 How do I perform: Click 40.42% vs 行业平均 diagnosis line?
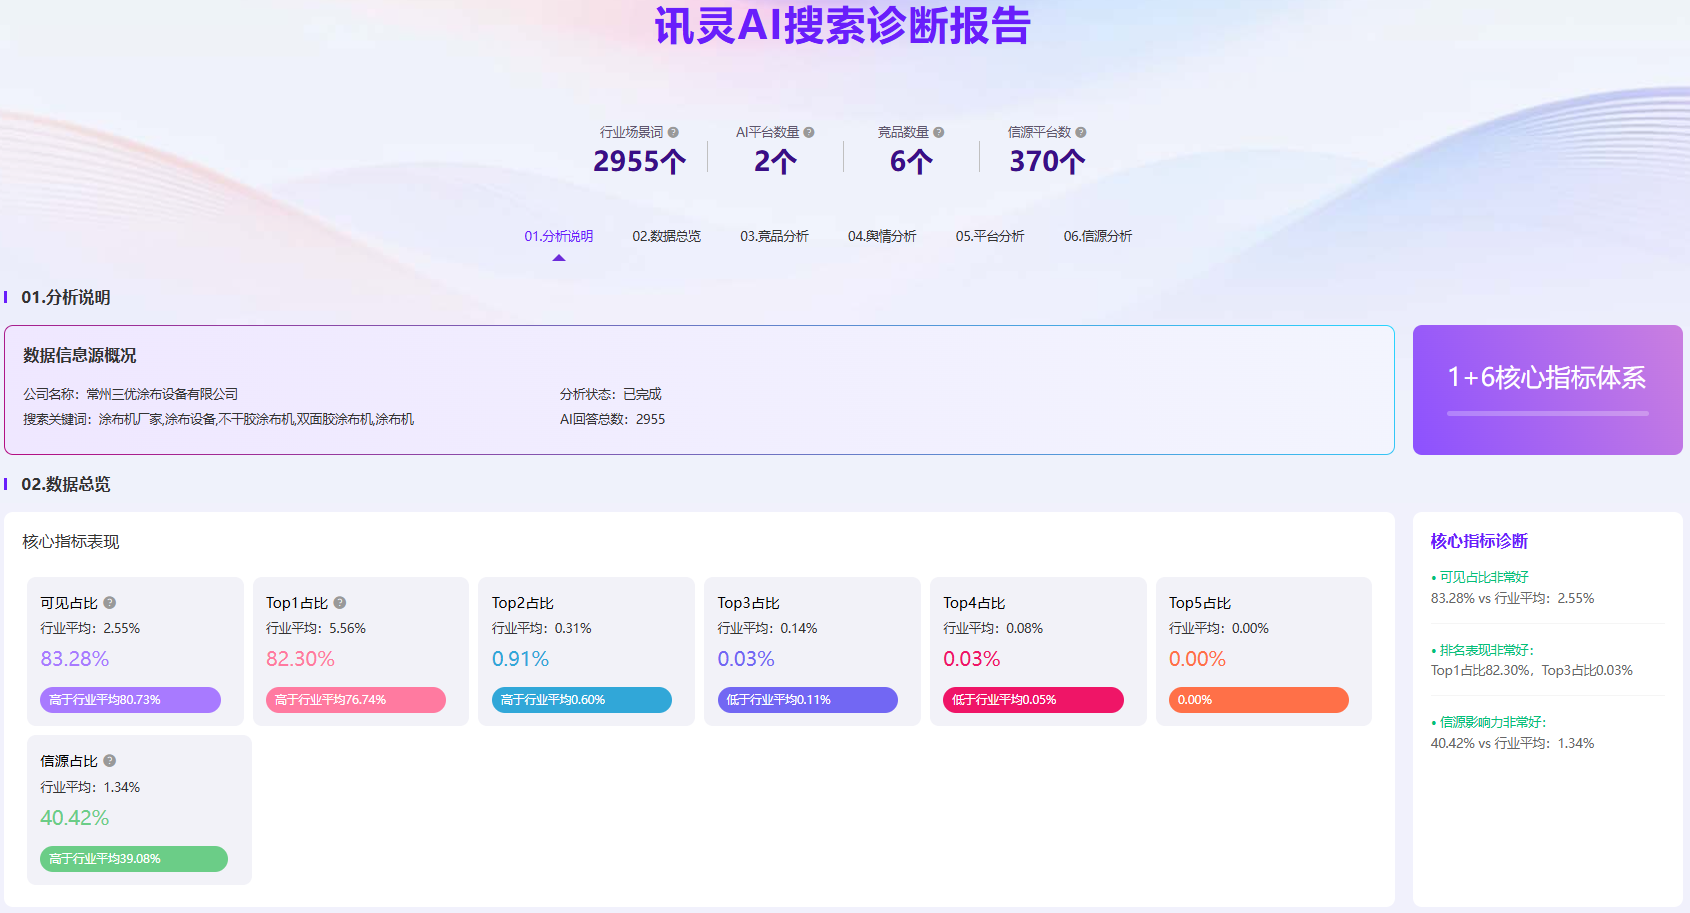1513,743
